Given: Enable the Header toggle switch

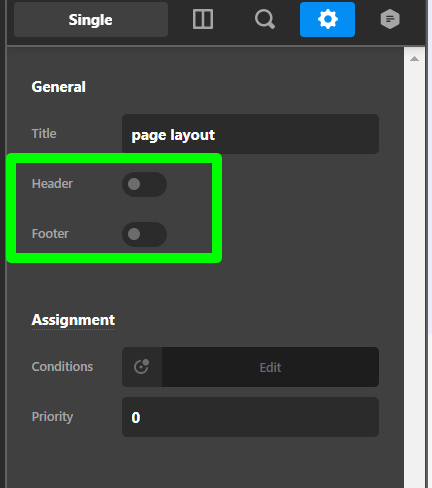Looking at the screenshot, I should 144,184.
